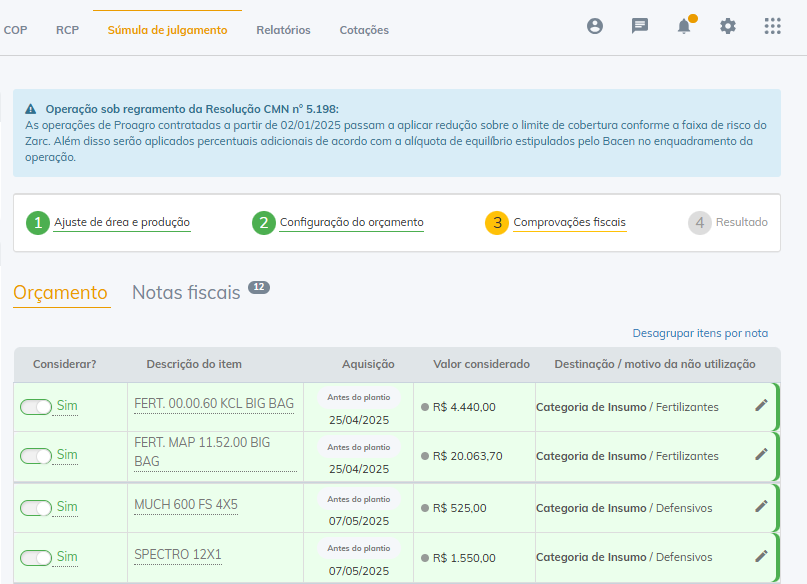Open the chat messages icon
Screen dimensions: 807x584
click(x=640, y=27)
